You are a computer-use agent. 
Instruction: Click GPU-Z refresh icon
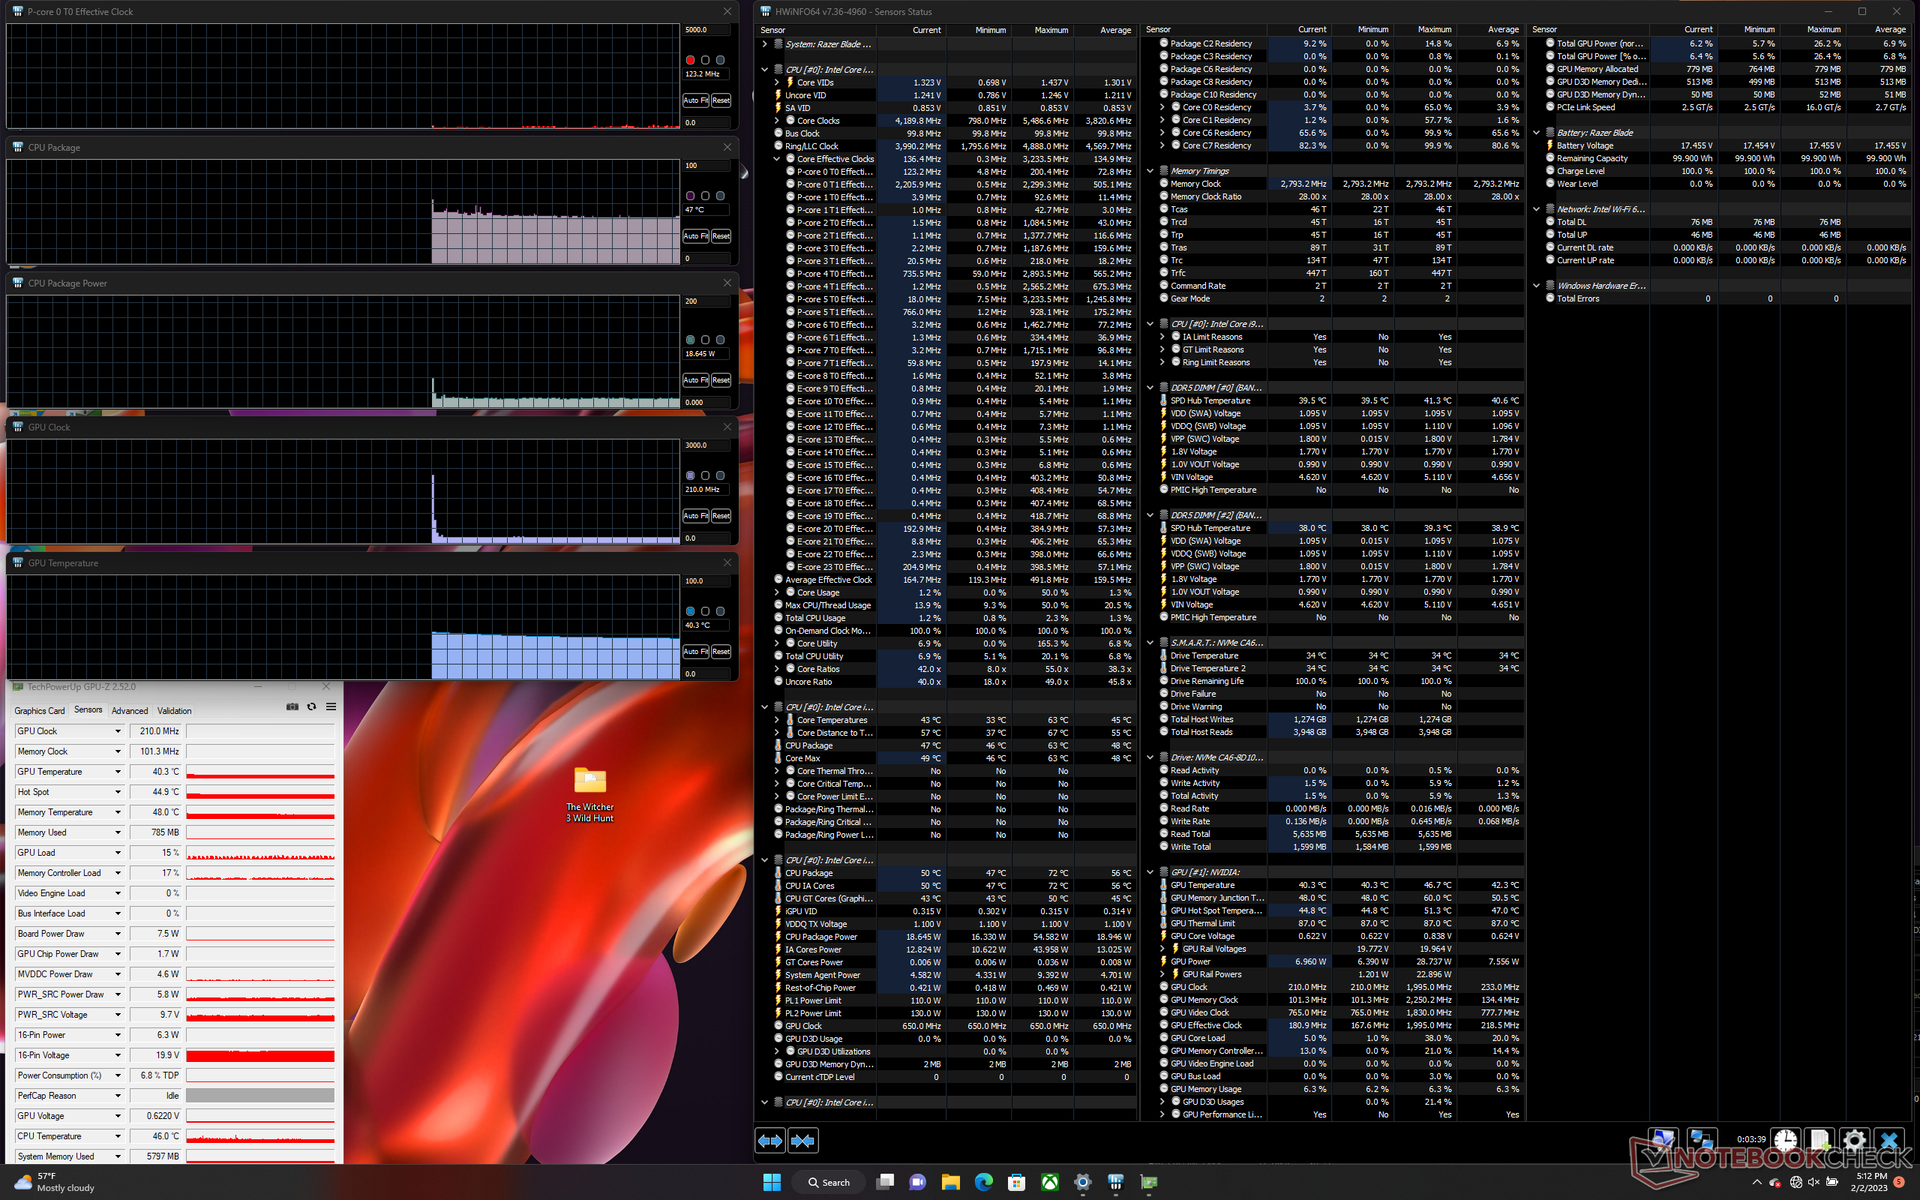311,707
